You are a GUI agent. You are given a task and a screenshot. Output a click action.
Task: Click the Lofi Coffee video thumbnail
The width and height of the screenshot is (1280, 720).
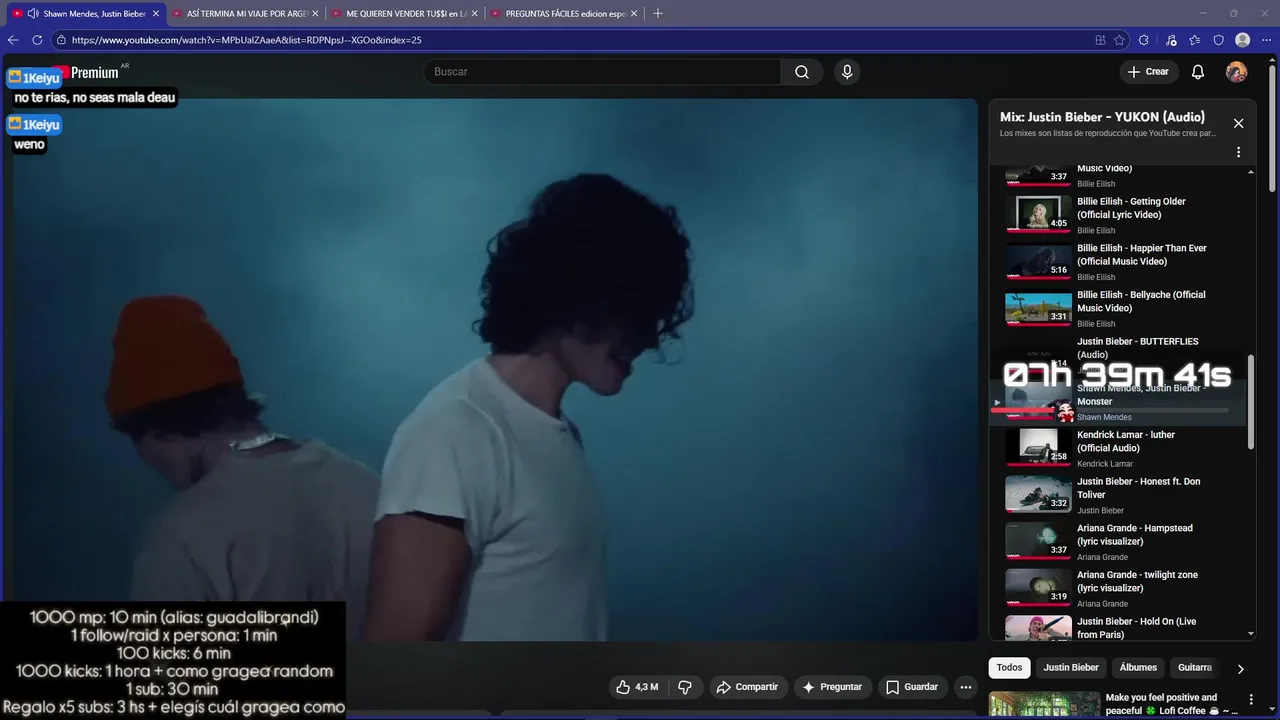1044,705
